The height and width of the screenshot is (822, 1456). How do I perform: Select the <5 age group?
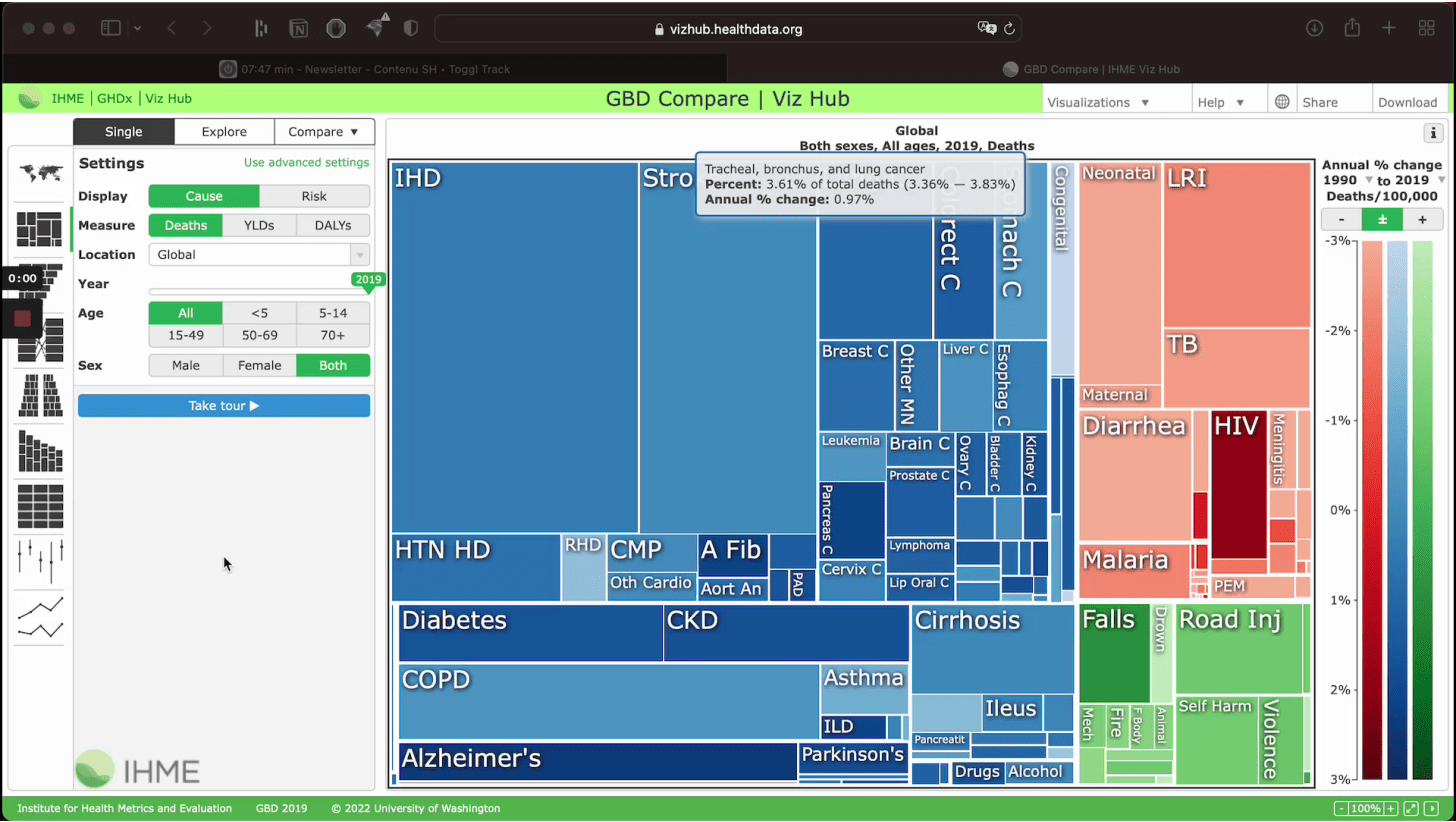tap(259, 313)
